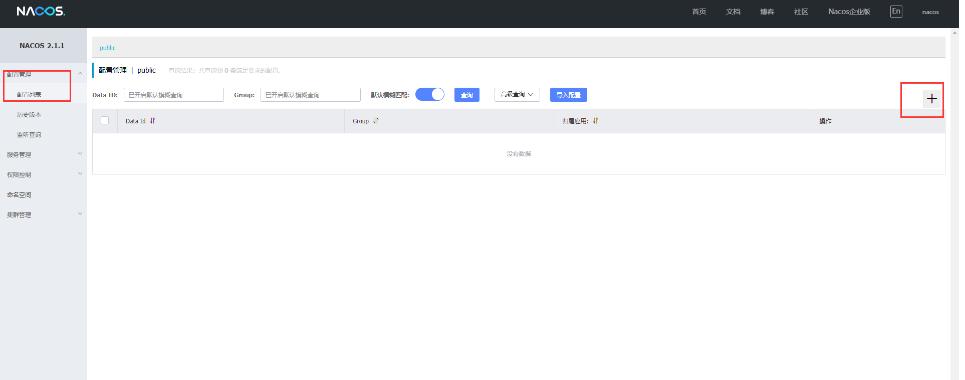
Task: Open 博客 in the top navigation
Action: [x=767, y=12]
